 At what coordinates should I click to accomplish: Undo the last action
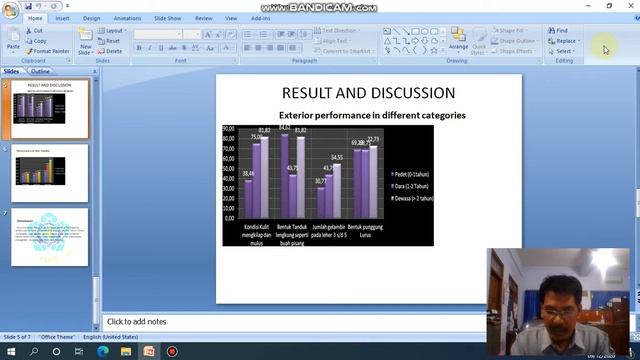(x=39, y=6)
